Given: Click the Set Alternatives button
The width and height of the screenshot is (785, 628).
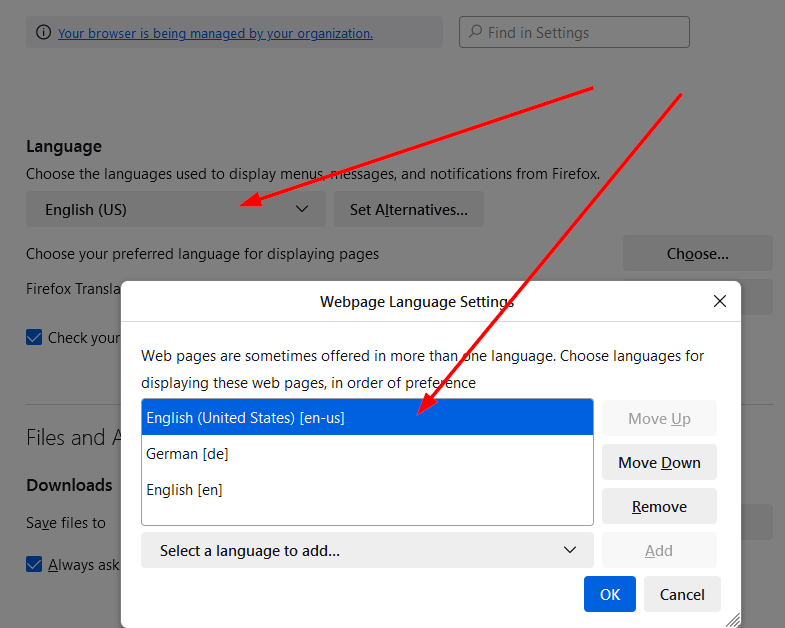Looking at the screenshot, I should (x=408, y=210).
